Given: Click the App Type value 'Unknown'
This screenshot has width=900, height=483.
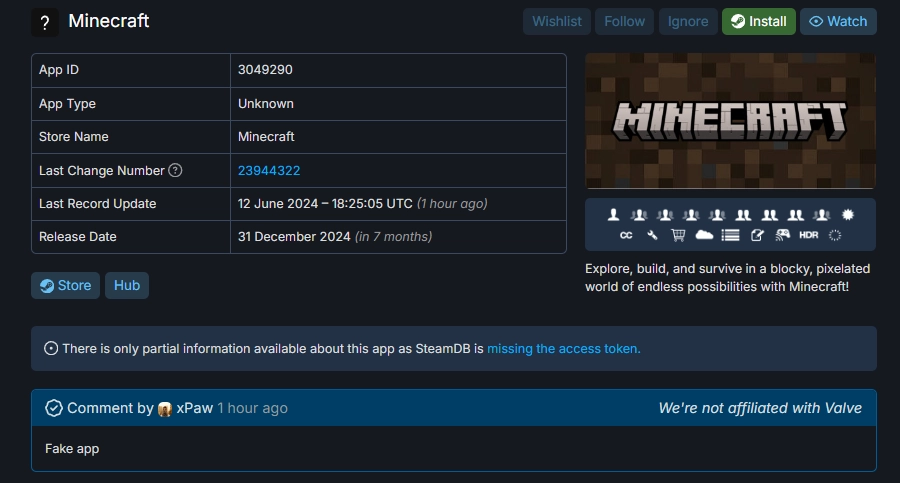Looking at the screenshot, I should [266, 103].
